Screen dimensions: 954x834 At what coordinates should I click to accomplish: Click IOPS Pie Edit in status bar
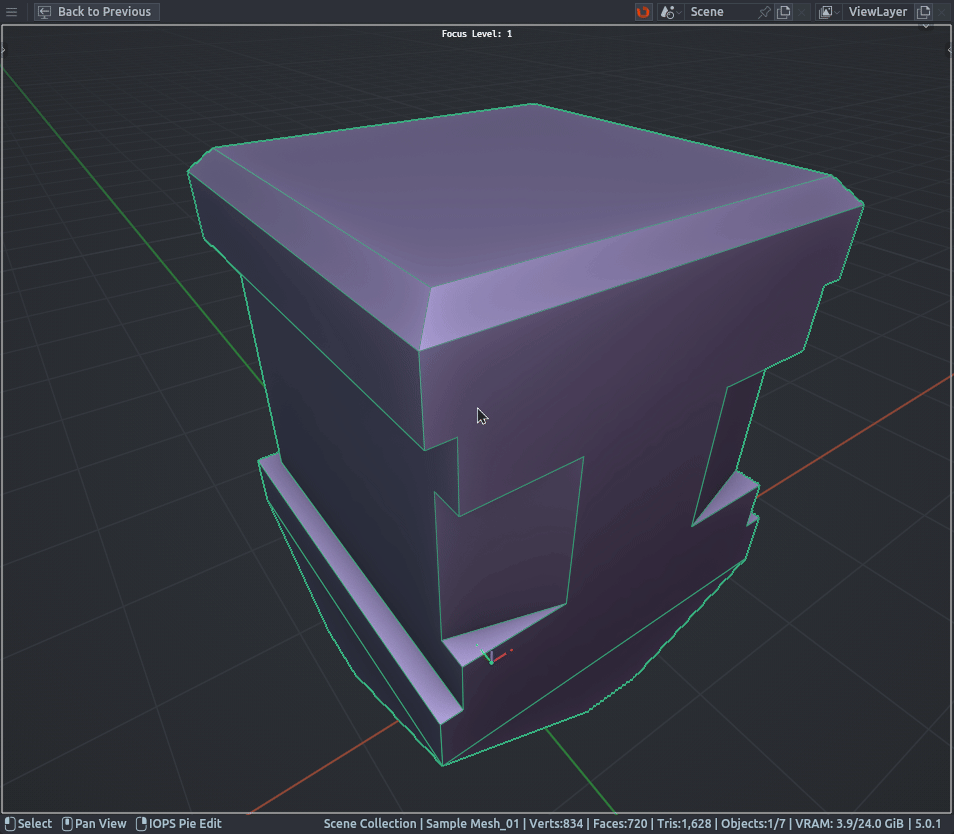pos(178,824)
